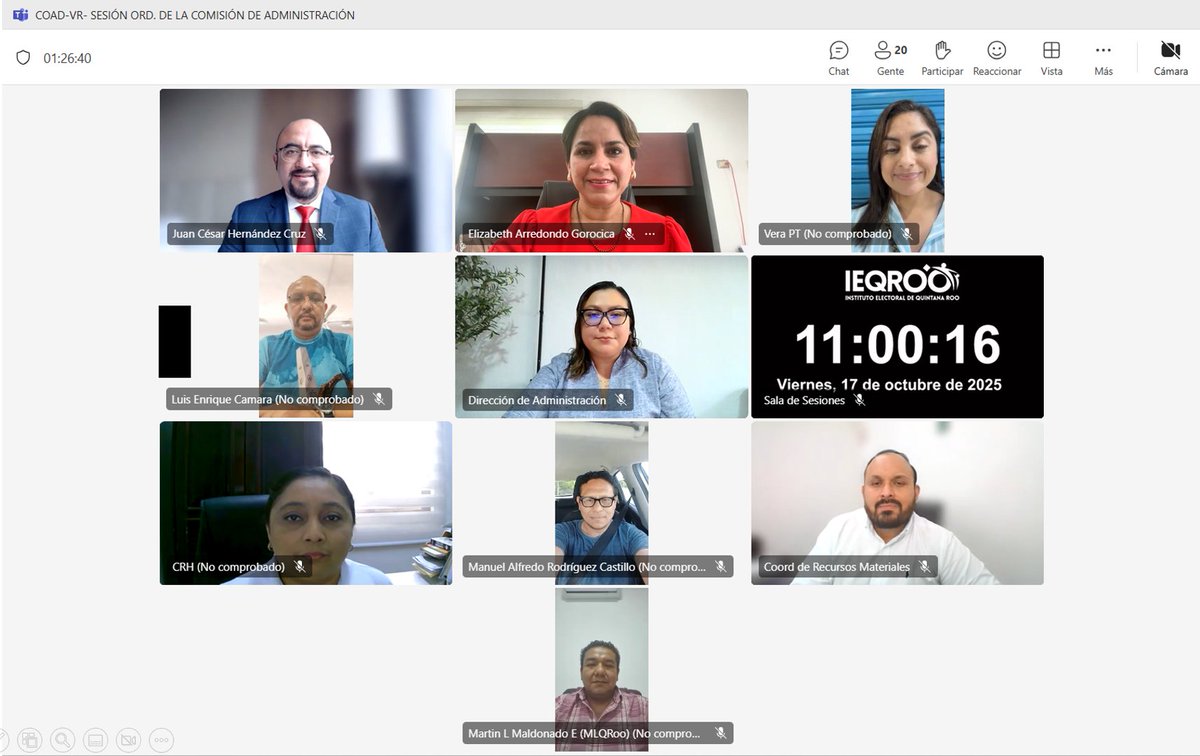1200x756 pixels.
Task: Click the muted mic icon for Luis Enrique Camara
Action: click(x=379, y=399)
